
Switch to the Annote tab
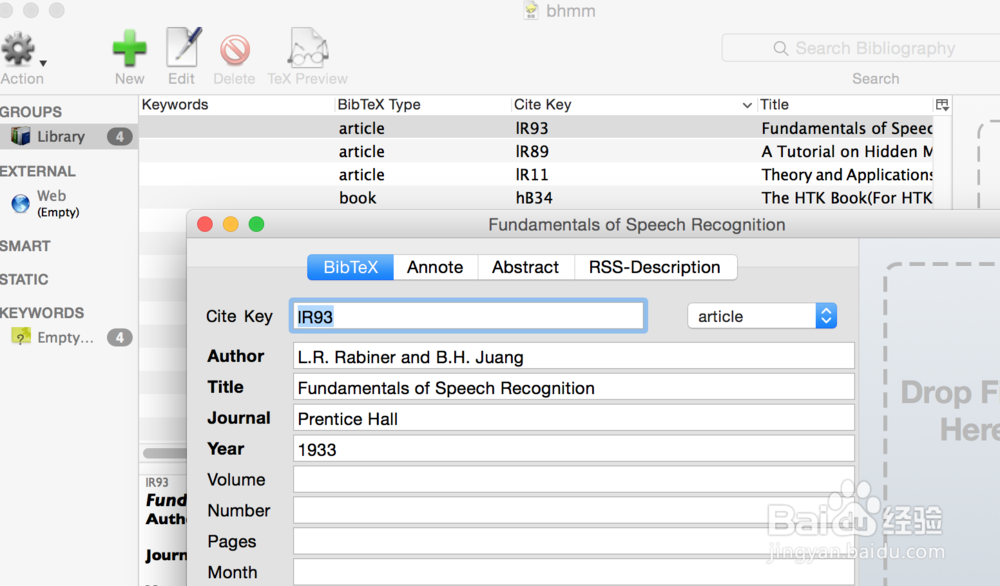point(435,267)
